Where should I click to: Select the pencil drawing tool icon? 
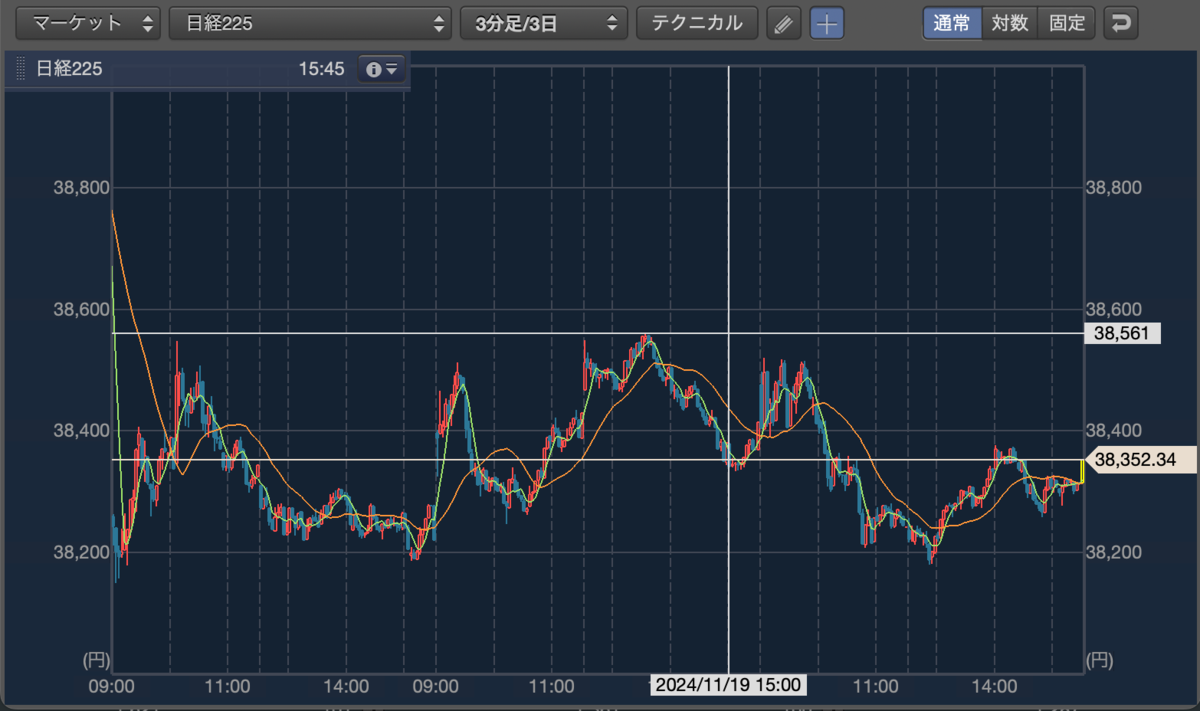click(784, 24)
